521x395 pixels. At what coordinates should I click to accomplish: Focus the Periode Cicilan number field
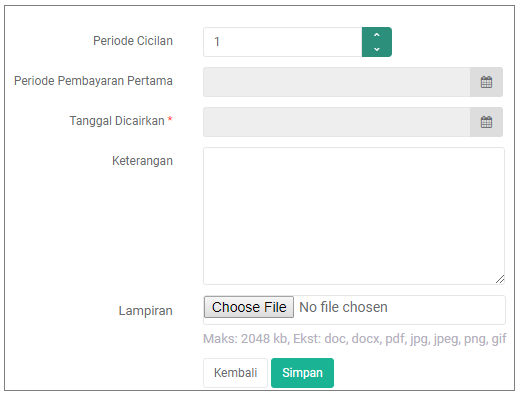tap(283, 42)
